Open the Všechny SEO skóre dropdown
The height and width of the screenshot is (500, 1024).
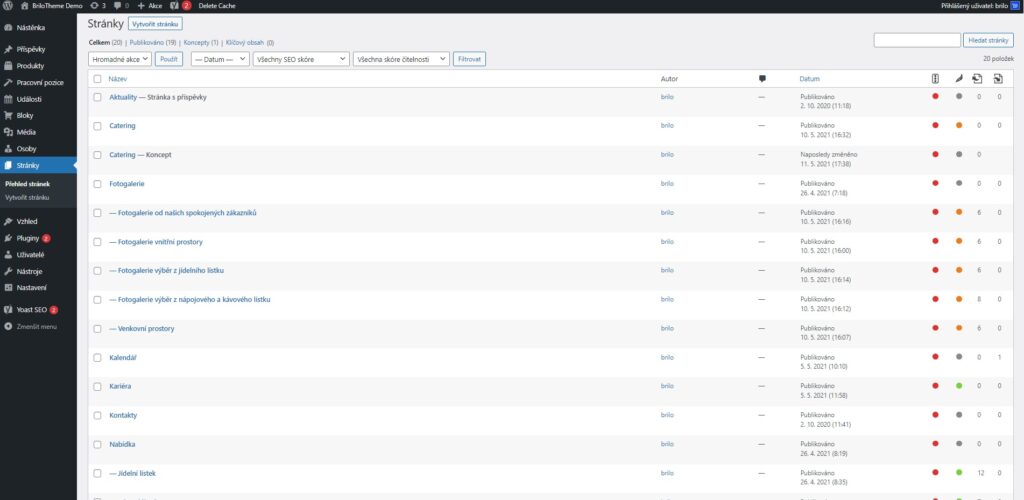300,59
